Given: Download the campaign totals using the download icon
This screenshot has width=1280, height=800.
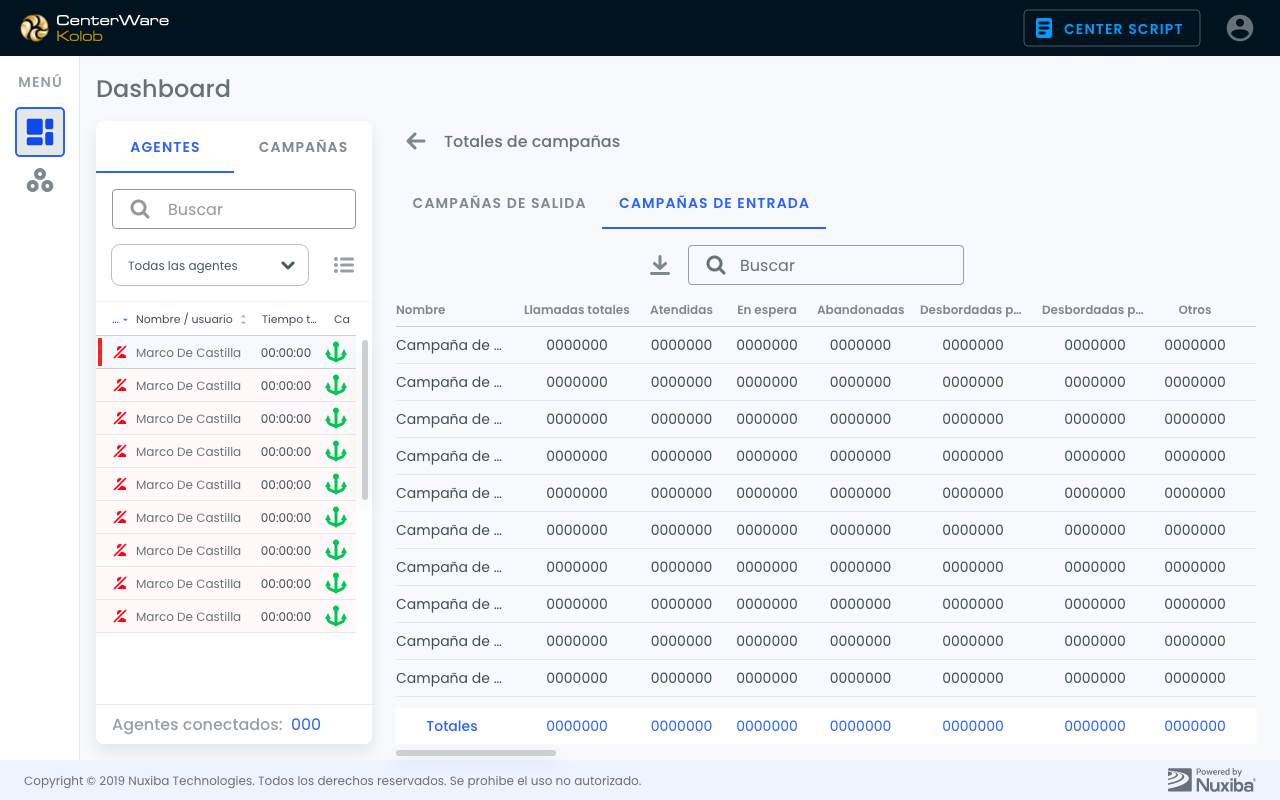Looking at the screenshot, I should [x=660, y=265].
